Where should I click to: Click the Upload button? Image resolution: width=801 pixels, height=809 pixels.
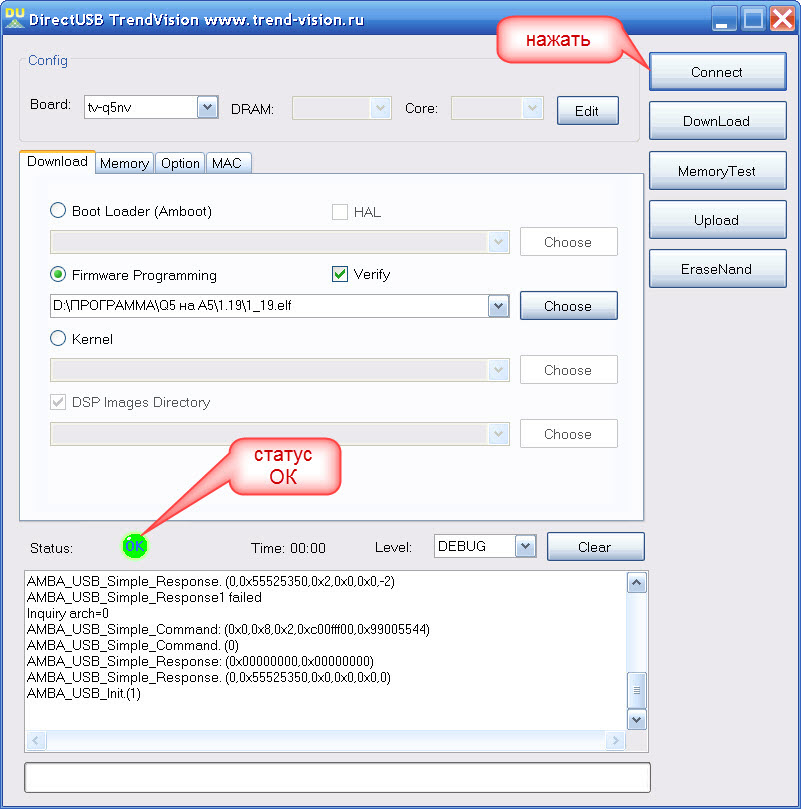click(716, 220)
